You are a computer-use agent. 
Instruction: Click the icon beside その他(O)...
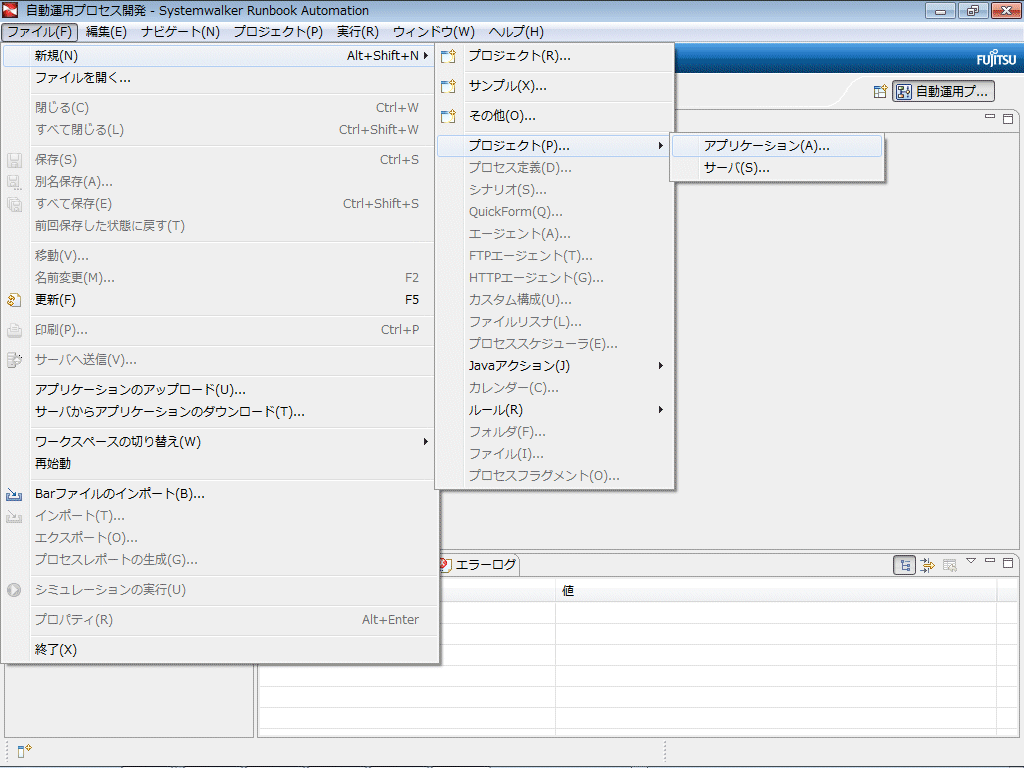pyautogui.click(x=448, y=116)
